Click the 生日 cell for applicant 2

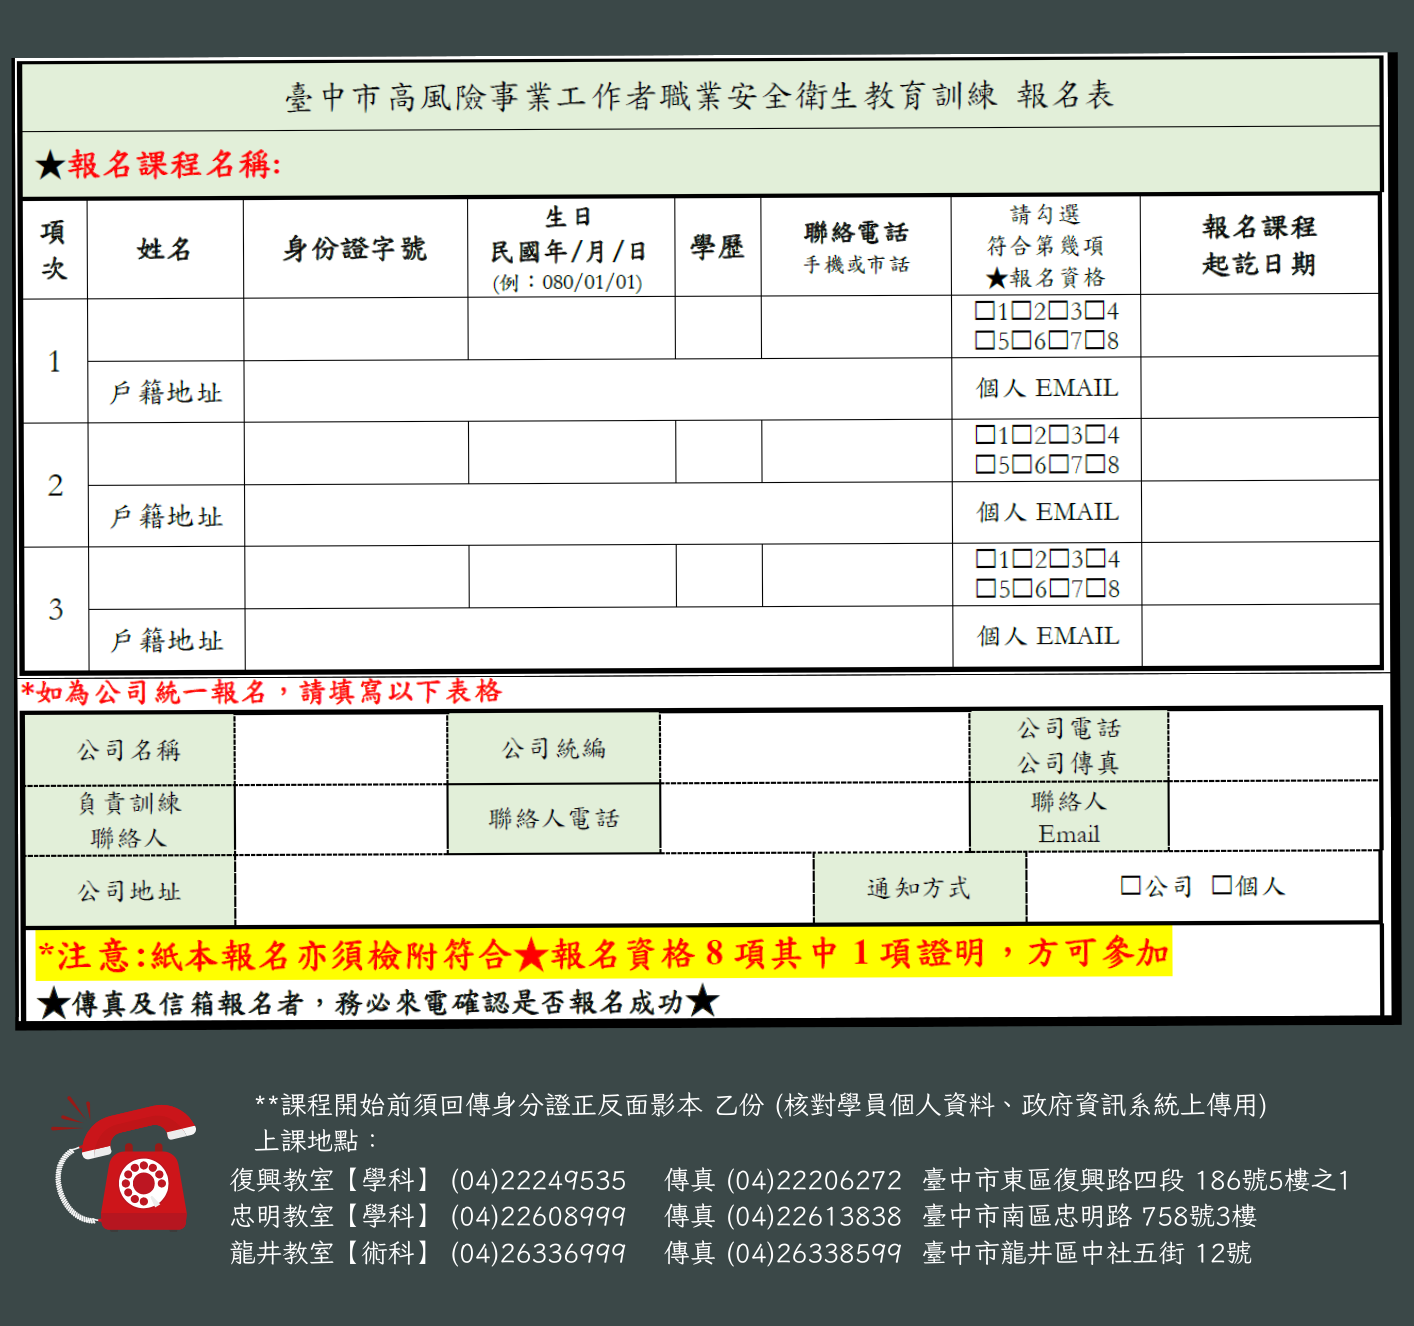(x=572, y=452)
